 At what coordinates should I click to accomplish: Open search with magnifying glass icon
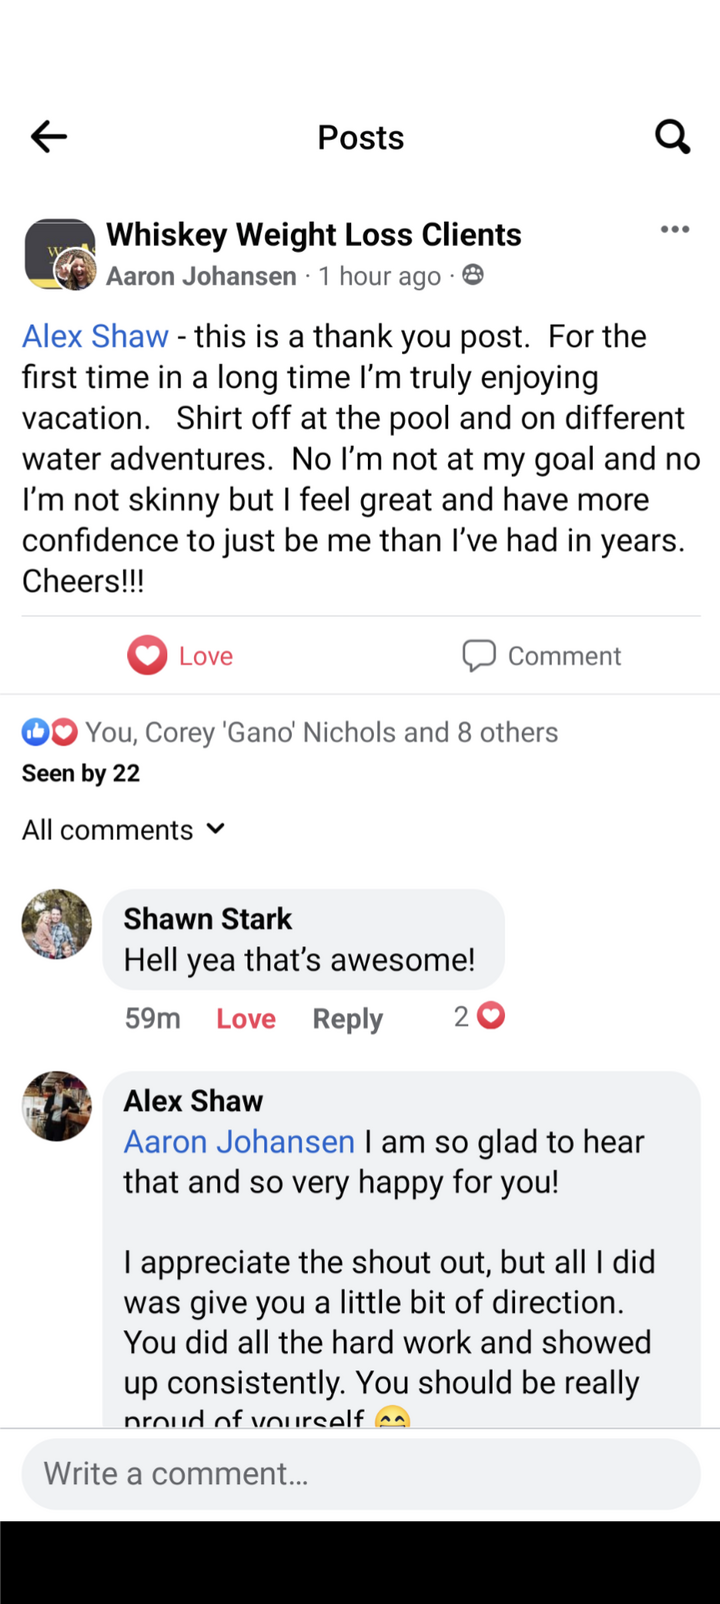[672, 137]
